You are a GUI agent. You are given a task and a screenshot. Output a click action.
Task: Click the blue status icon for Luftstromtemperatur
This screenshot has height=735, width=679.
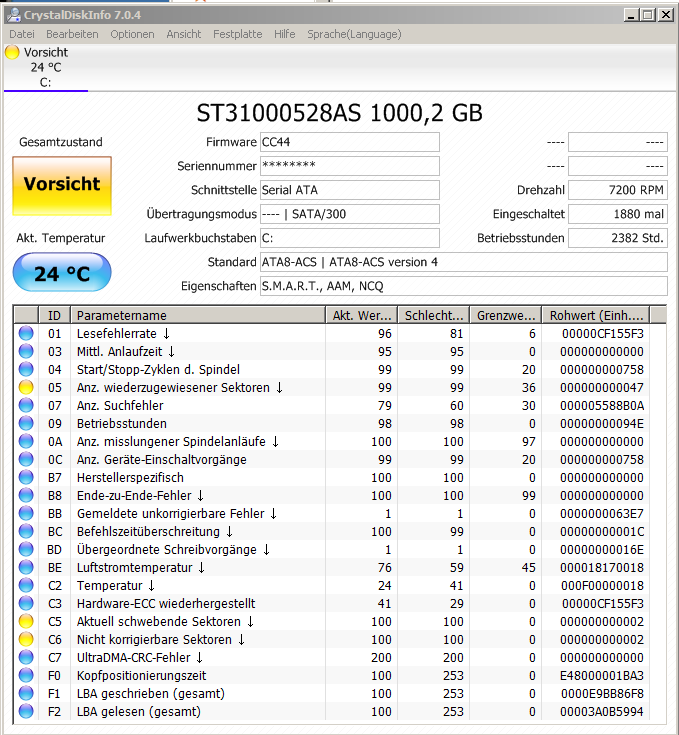(26, 567)
